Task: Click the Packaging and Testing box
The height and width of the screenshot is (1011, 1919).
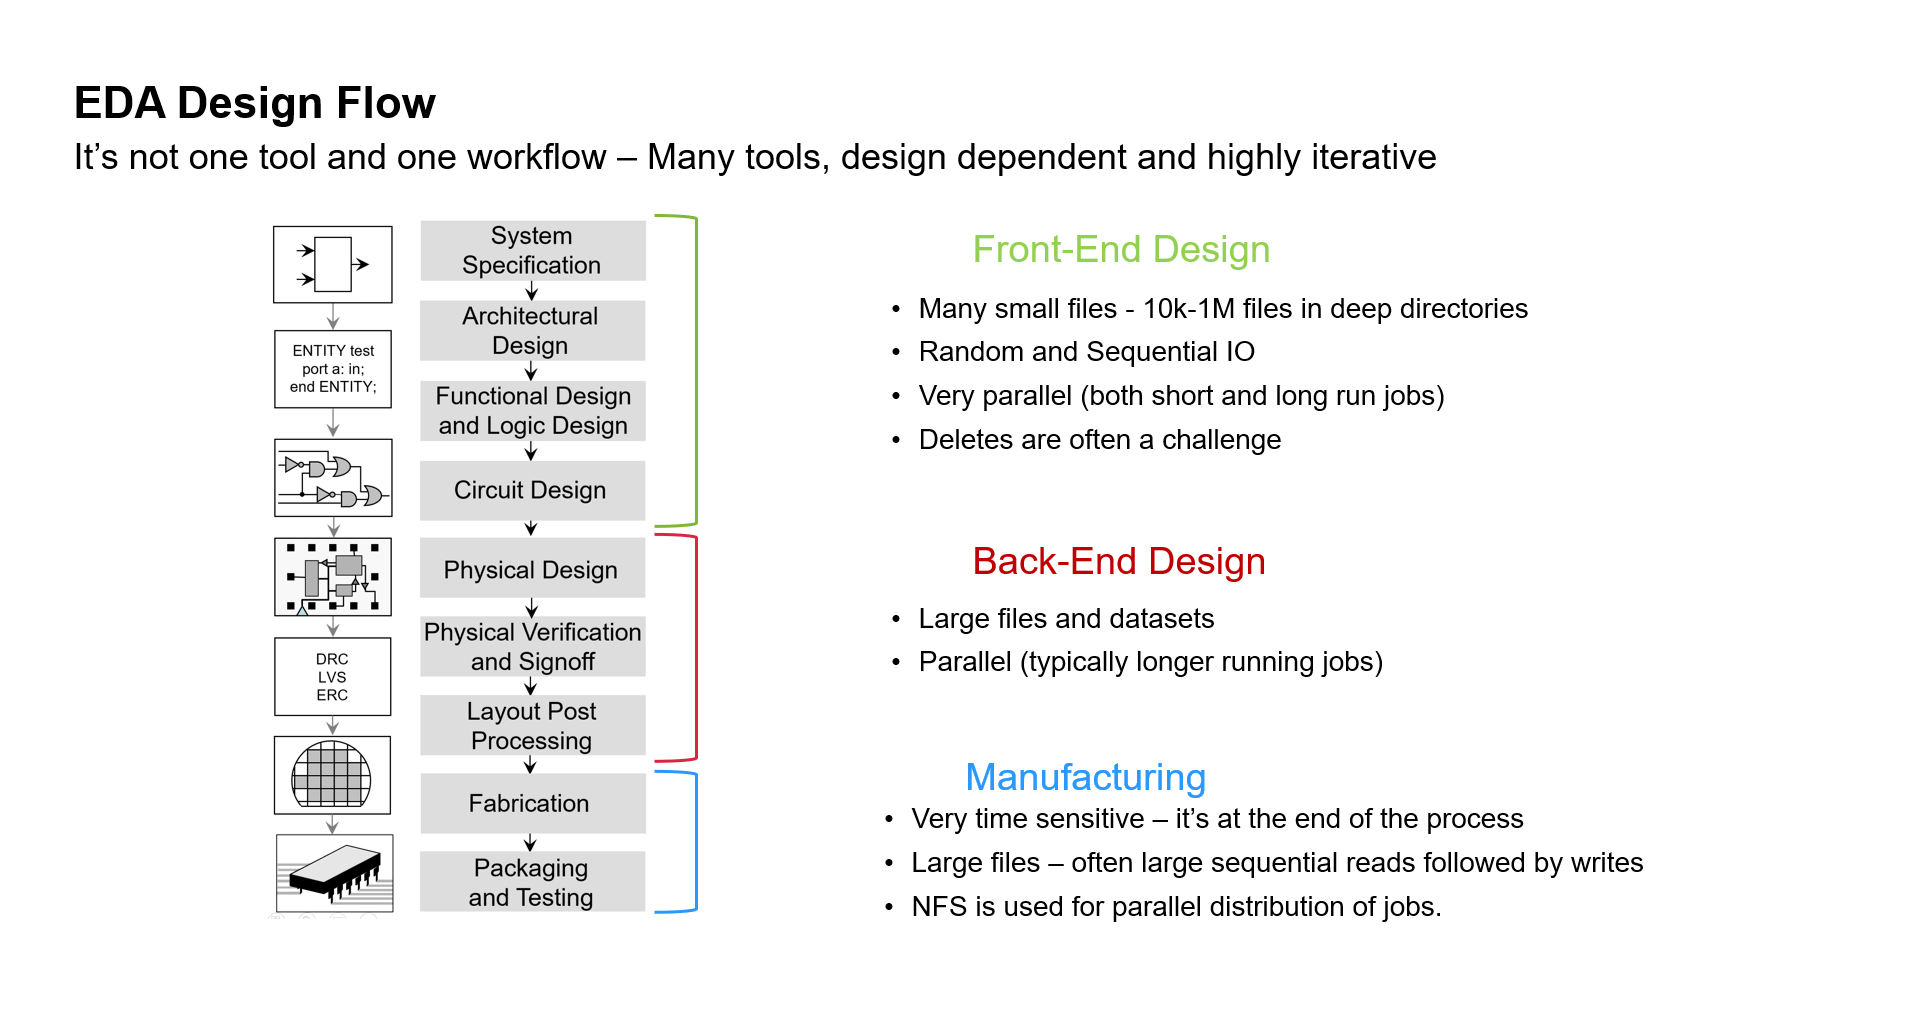Action: tap(532, 882)
